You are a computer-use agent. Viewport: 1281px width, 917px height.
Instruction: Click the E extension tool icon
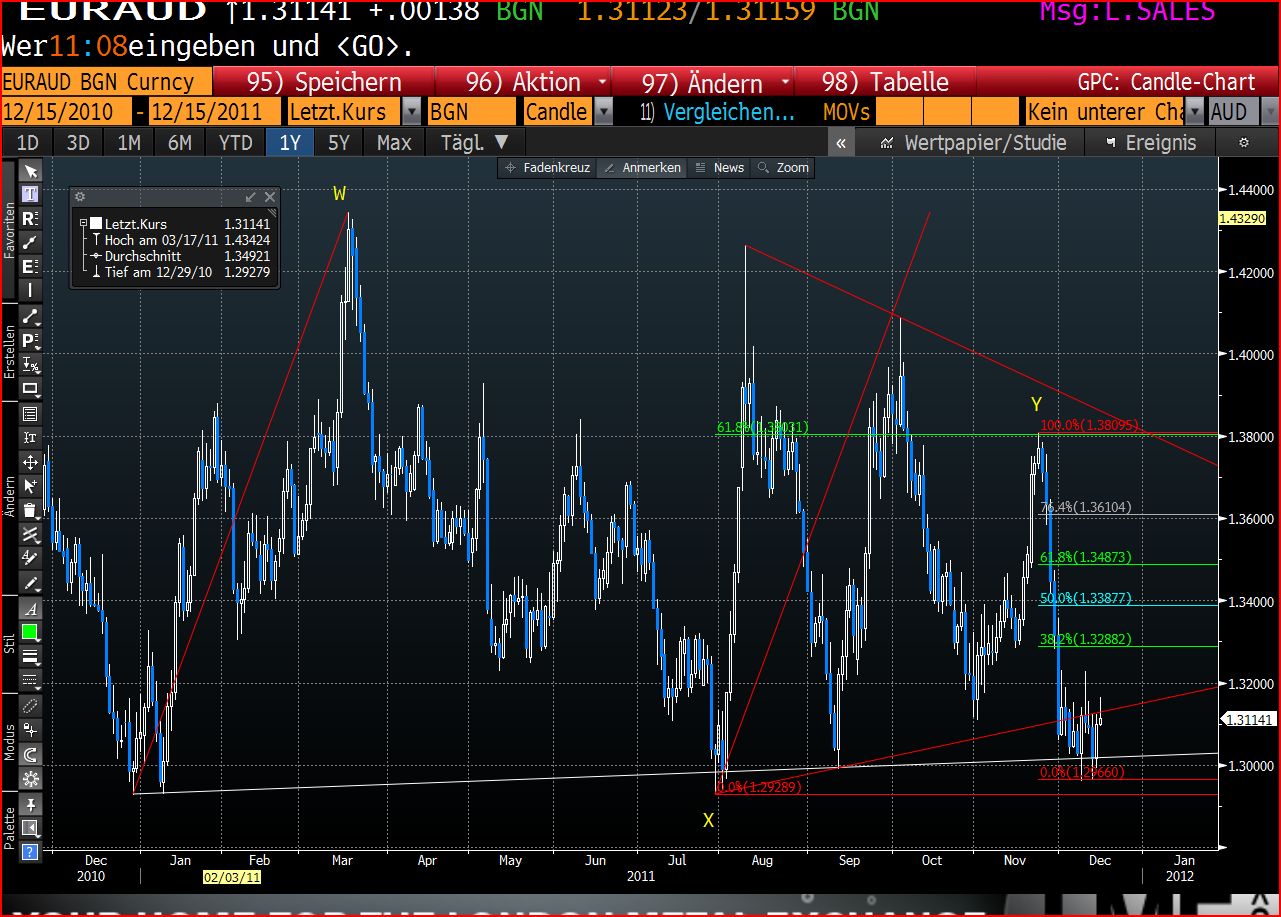click(x=30, y=266)
